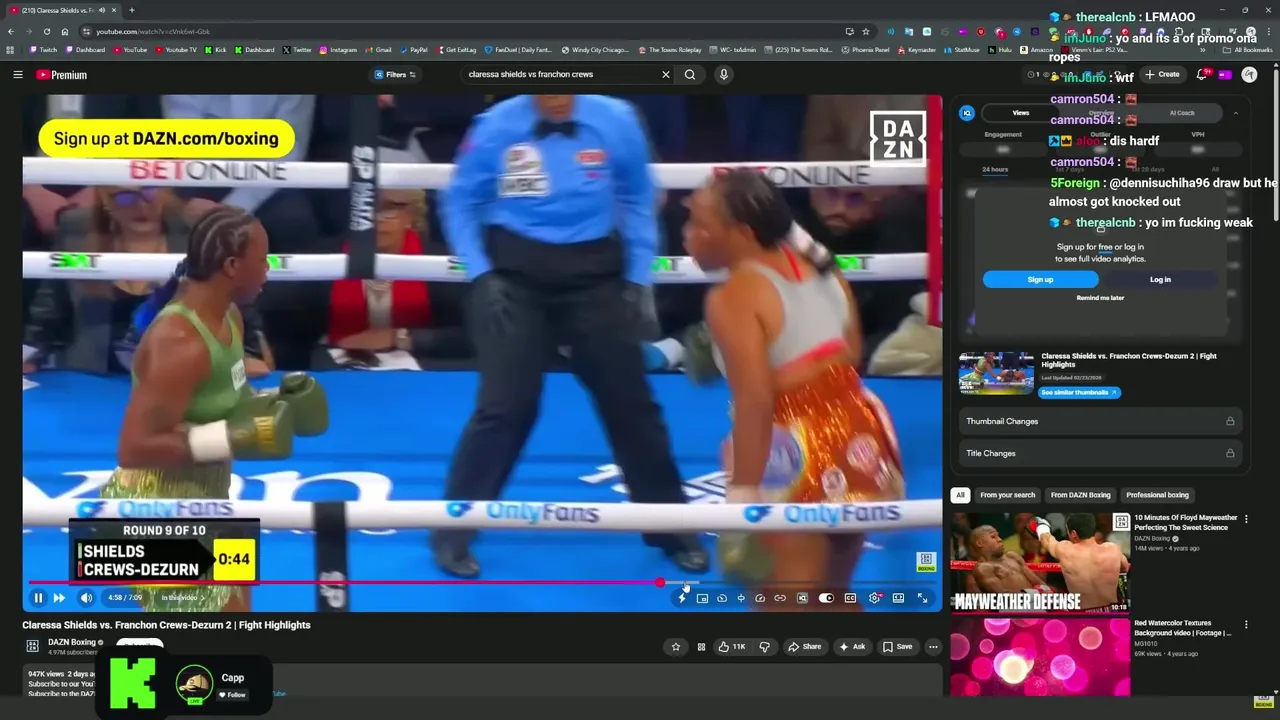Viewport: 1280px width, 720px height.
Task: Click the link icon in player controls
Action: click(x=780, y=598)
